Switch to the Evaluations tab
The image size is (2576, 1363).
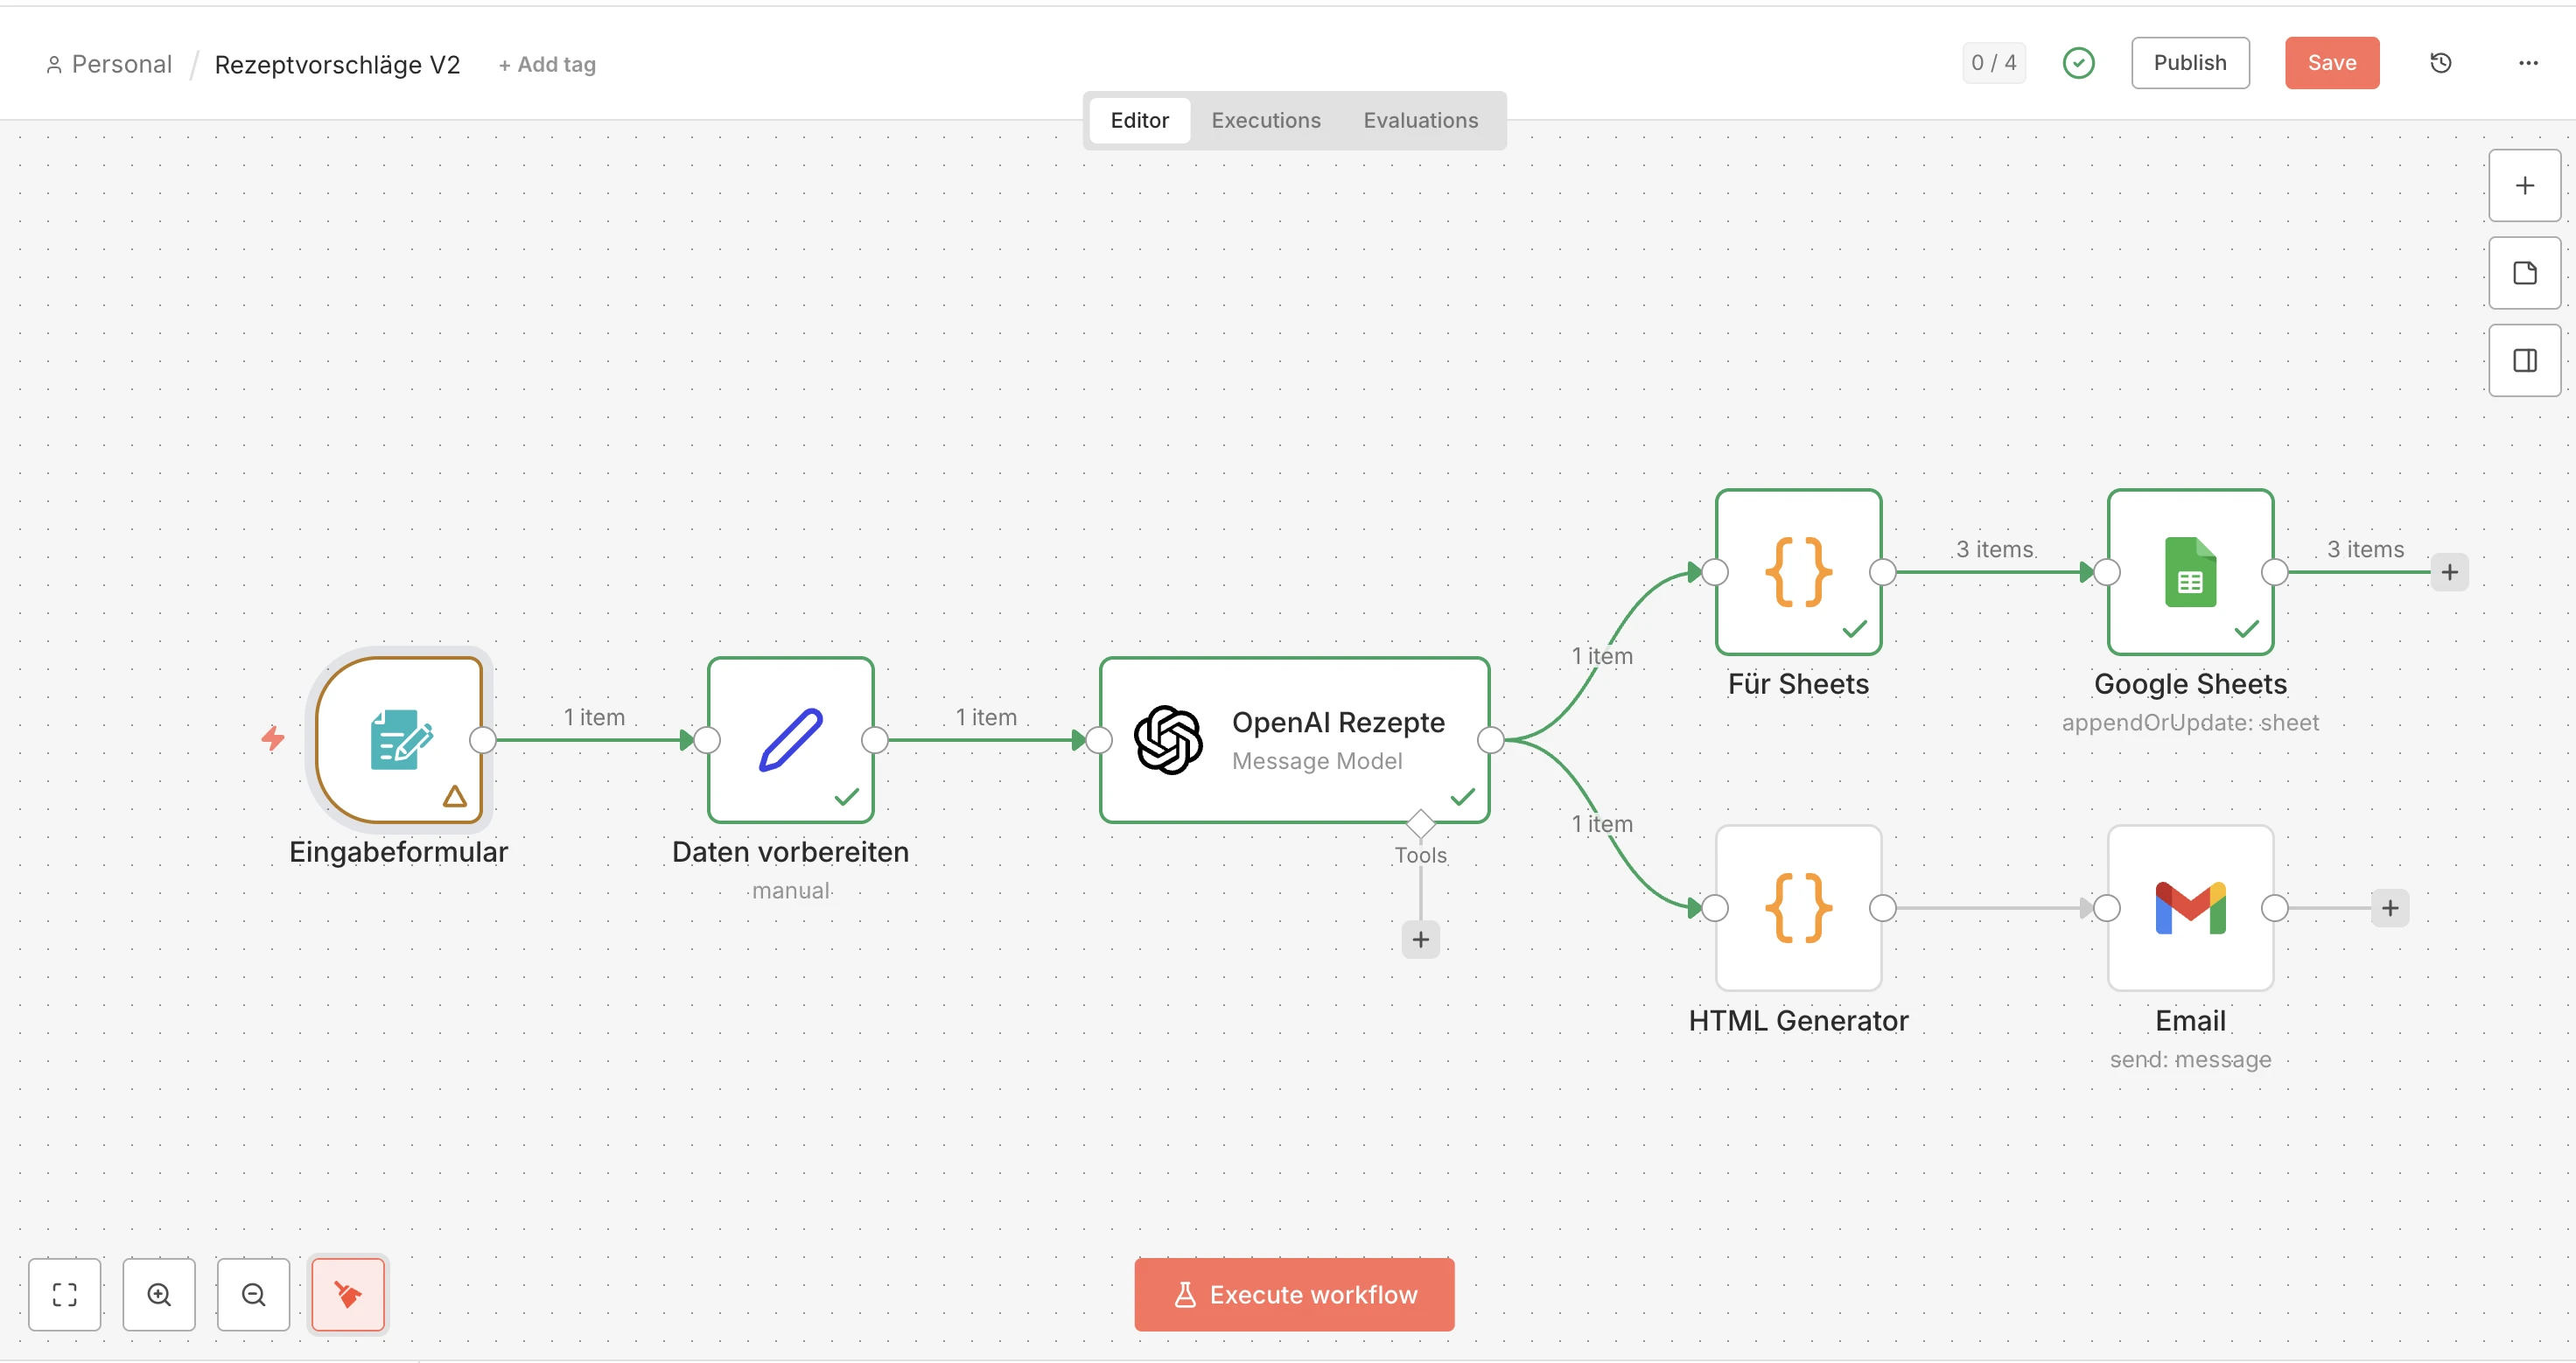coord(1420,120)
